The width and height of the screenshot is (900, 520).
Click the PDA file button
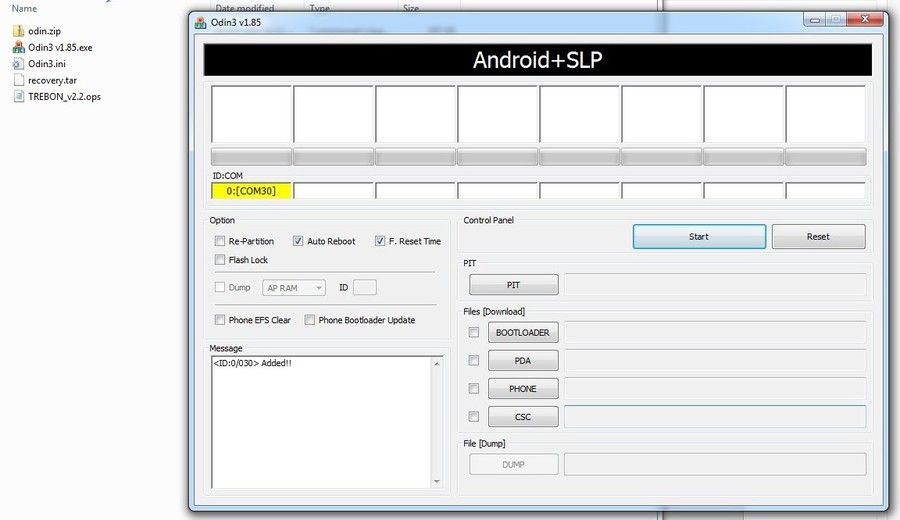(523, 360)
